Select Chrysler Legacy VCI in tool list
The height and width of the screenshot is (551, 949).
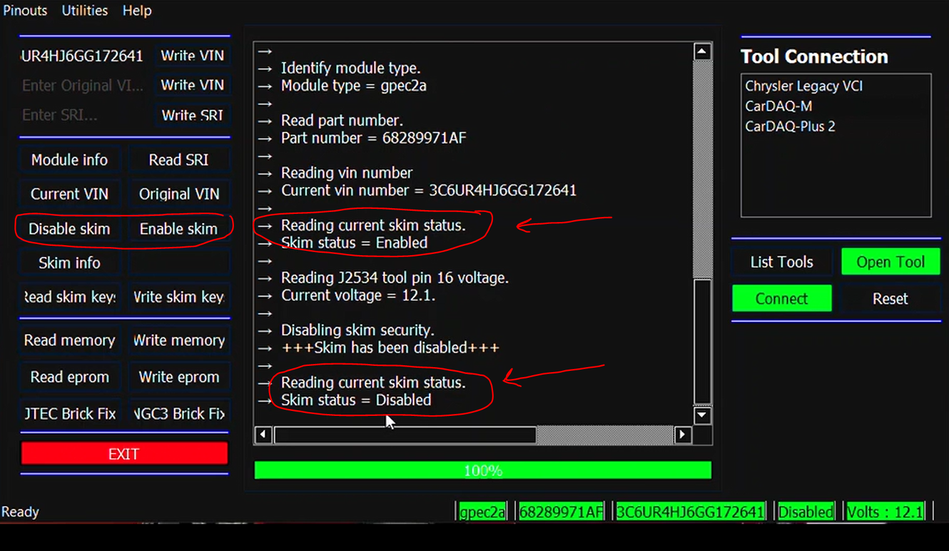(803, 86)
